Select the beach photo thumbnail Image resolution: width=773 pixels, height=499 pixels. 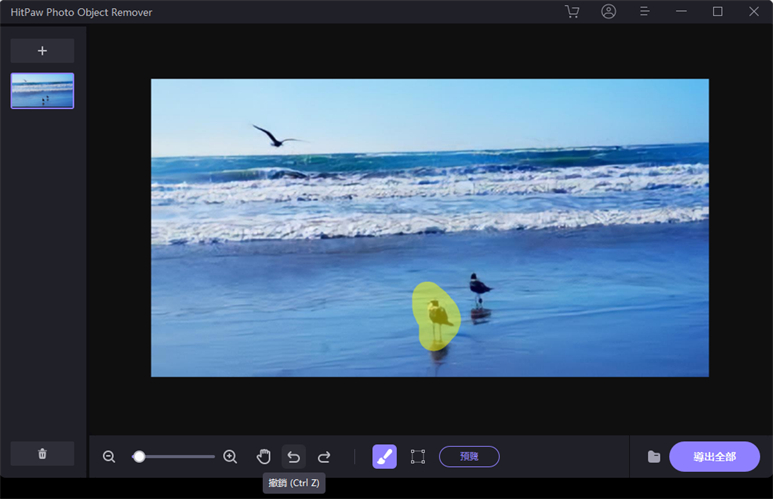(x=42, y=90)
